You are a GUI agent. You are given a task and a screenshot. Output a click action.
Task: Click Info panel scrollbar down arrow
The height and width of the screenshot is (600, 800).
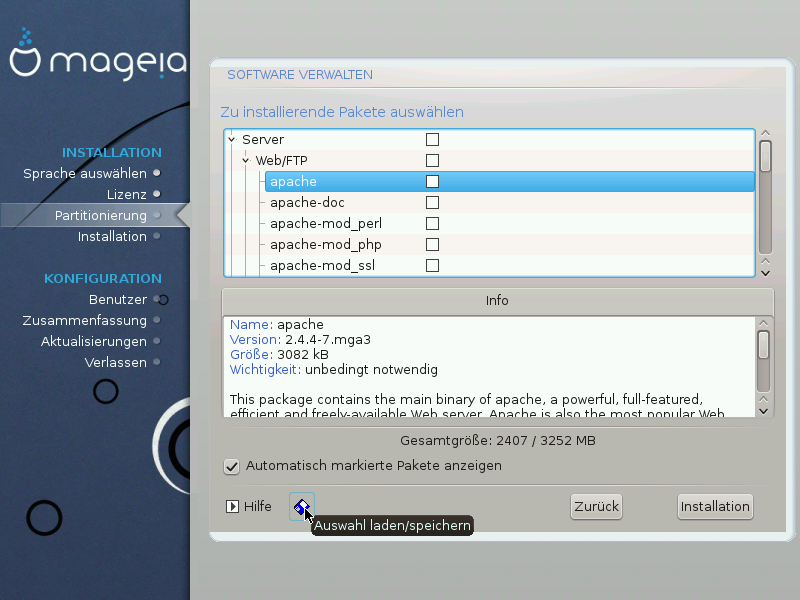coord(763,411)
